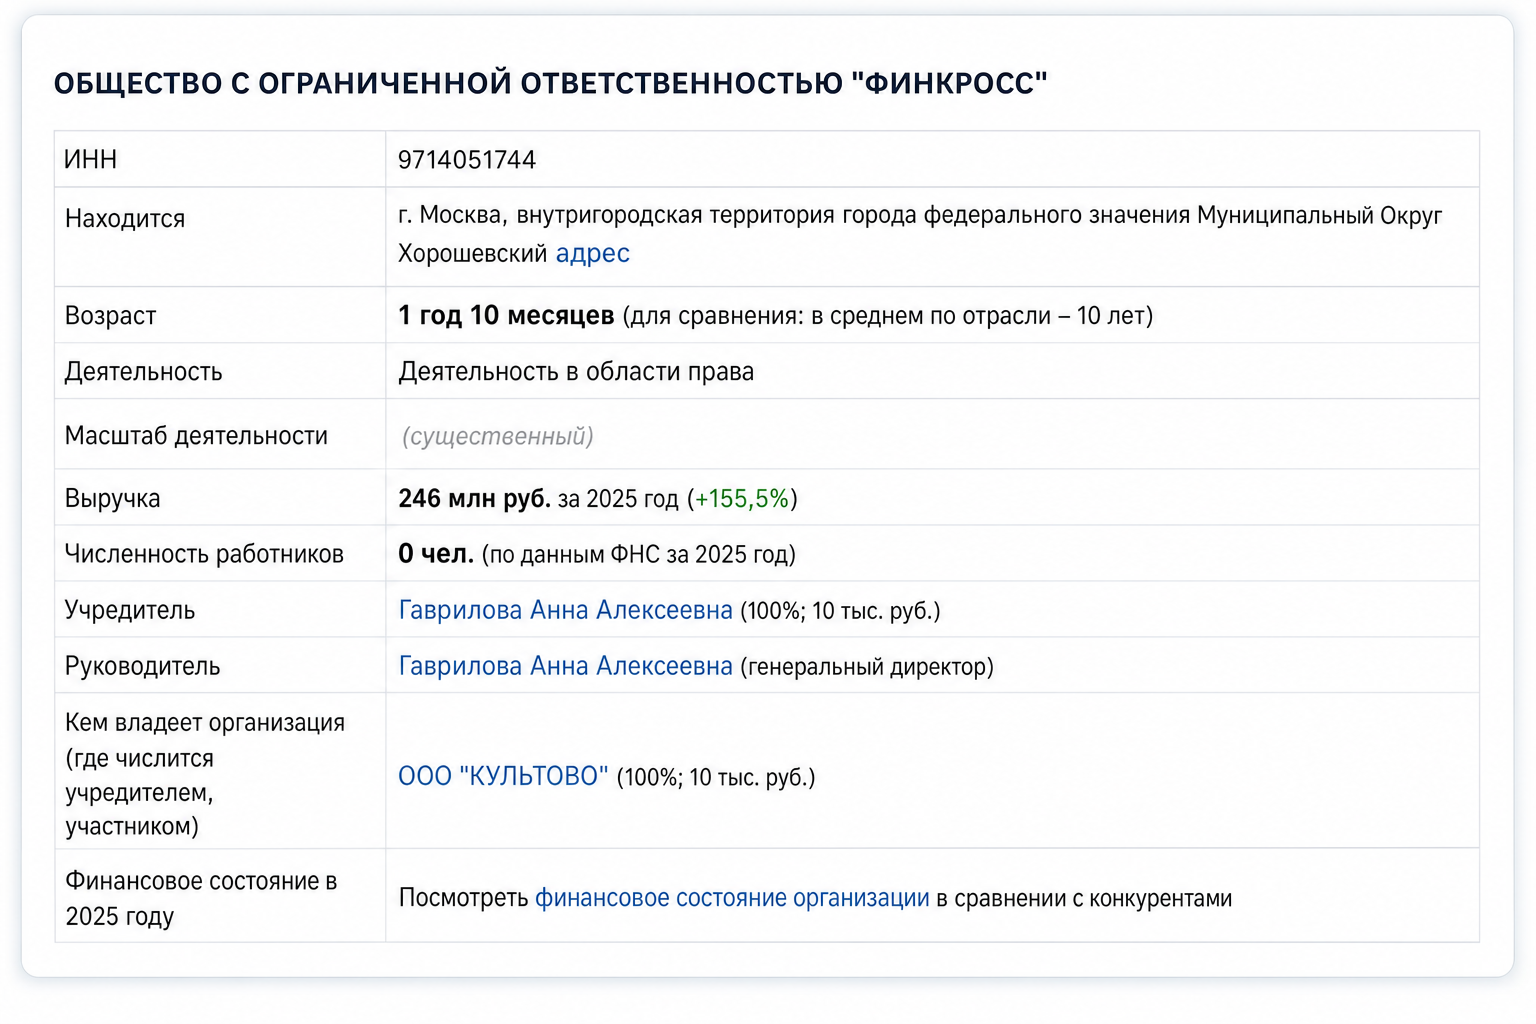Click the address text starting "г. Москва"
The width and height of the screenshot is (1536, 1024).
[x=920, y=234]
